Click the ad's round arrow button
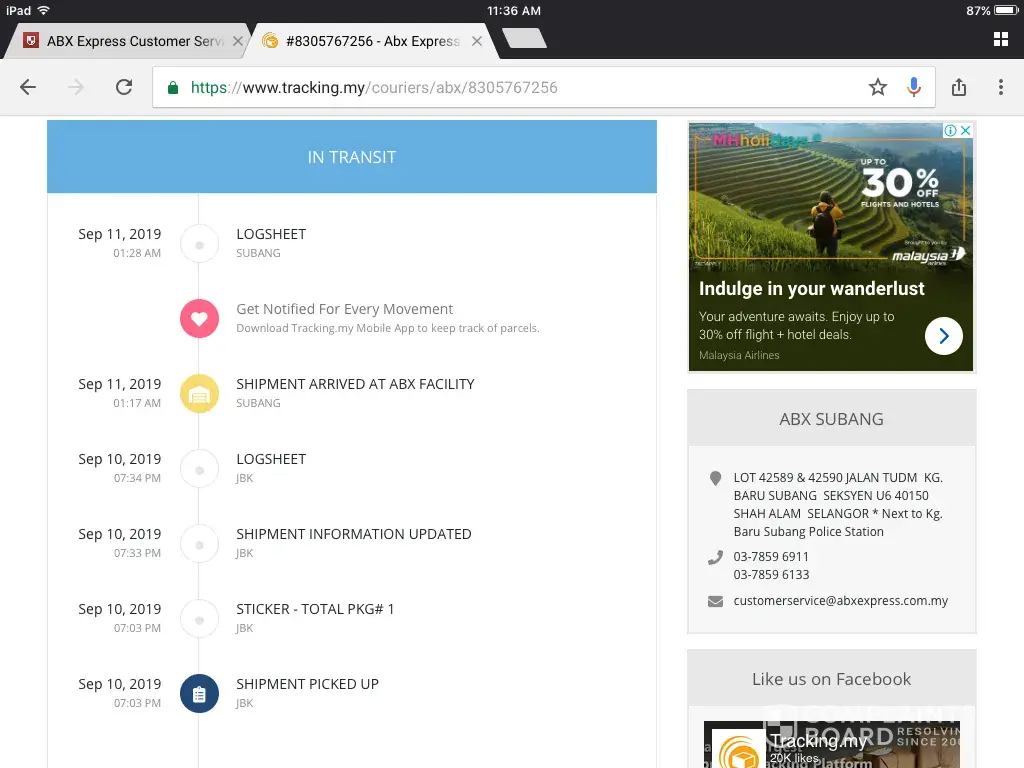 coord(943,336)
